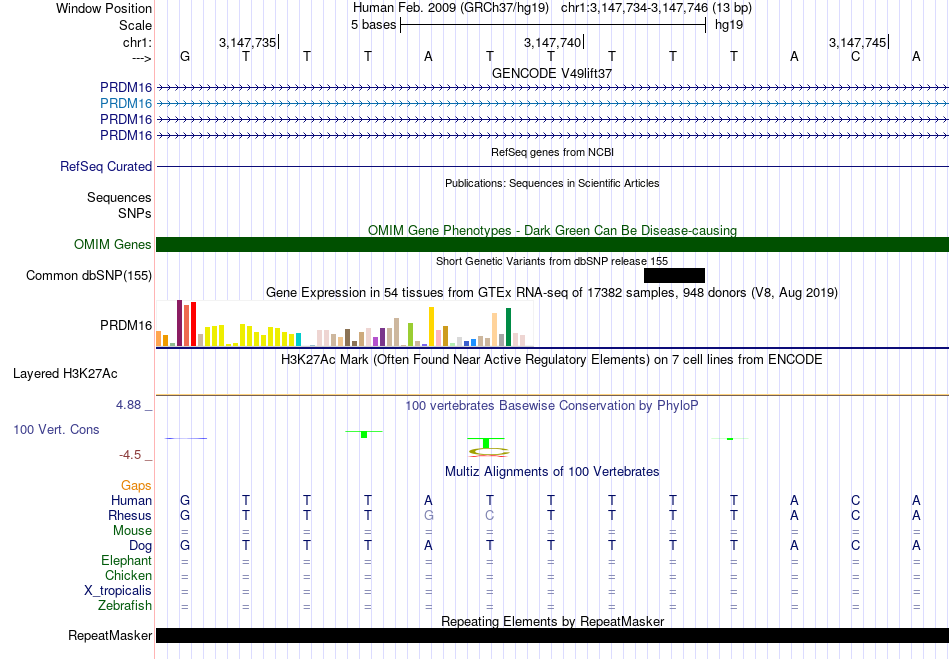The image size is (950, 659).
Task: Click the Window Position track label
Action: [x=104, y=8]
